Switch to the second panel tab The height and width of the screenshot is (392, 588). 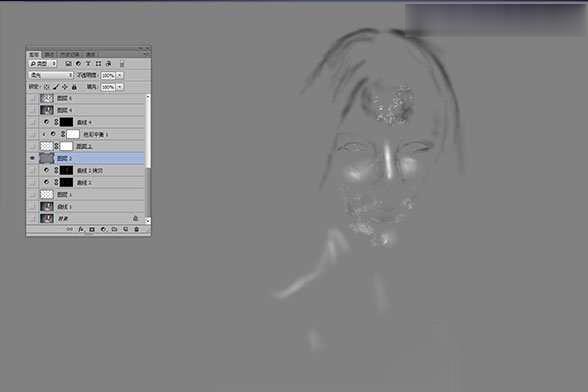49,55
